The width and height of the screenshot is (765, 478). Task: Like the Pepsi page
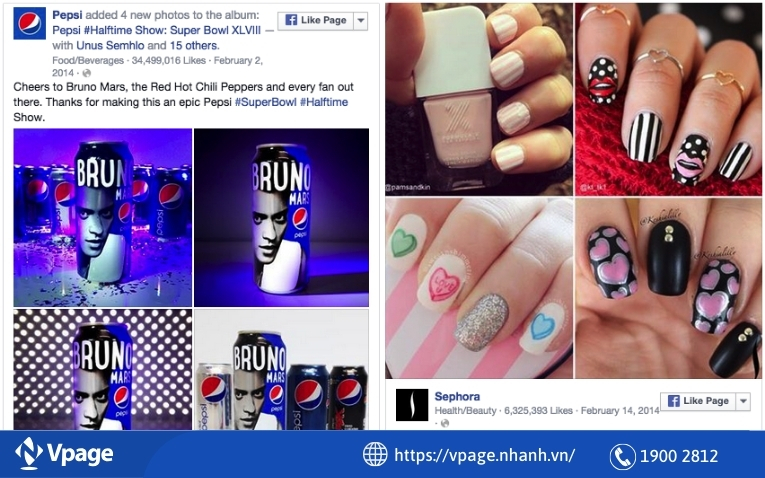click(x=316, y=20)
